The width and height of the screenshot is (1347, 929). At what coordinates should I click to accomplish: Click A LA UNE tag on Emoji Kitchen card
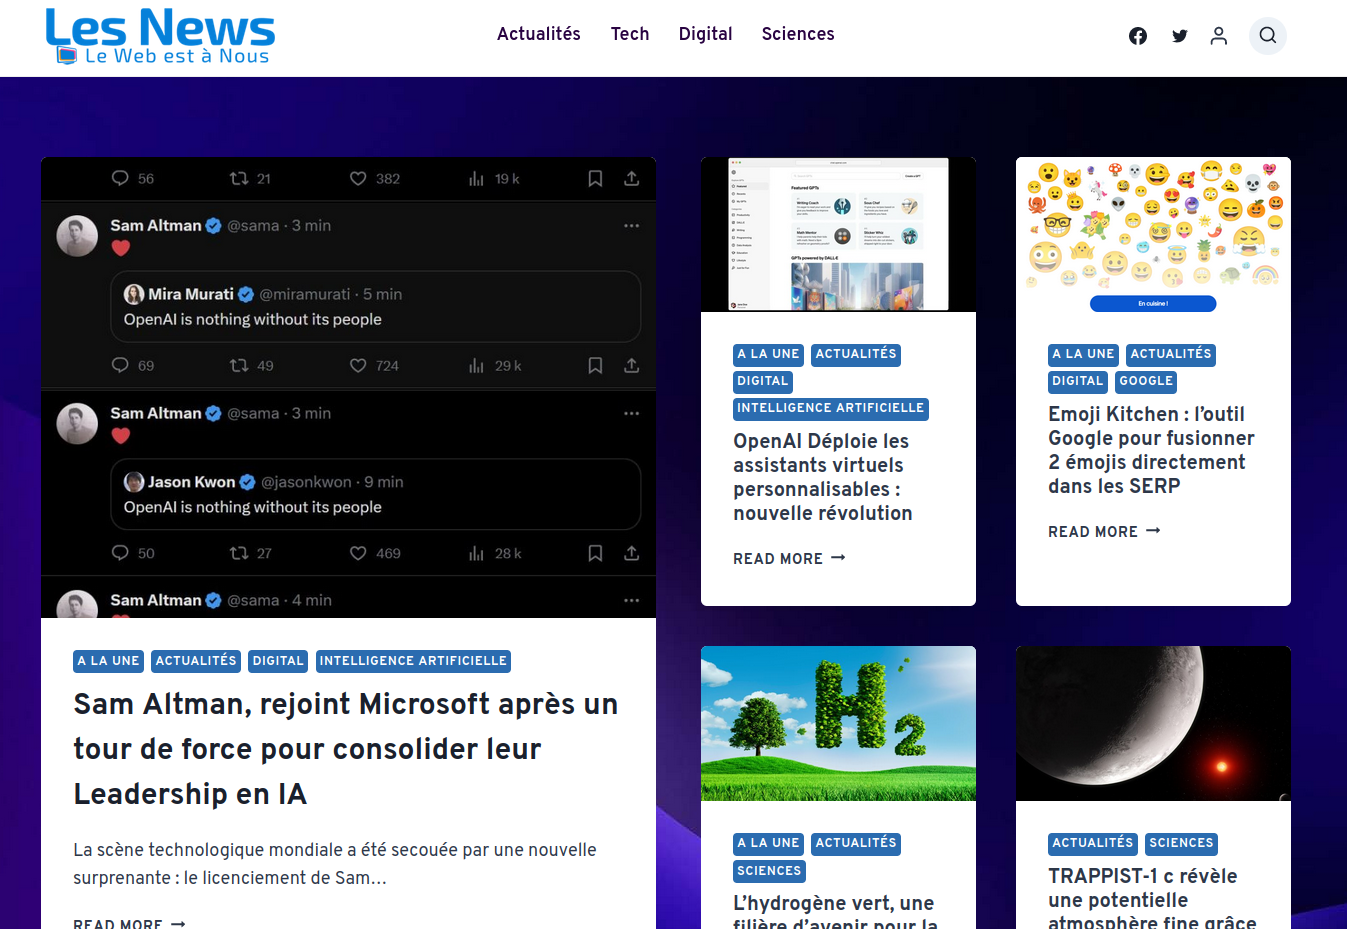point(1084,354)
